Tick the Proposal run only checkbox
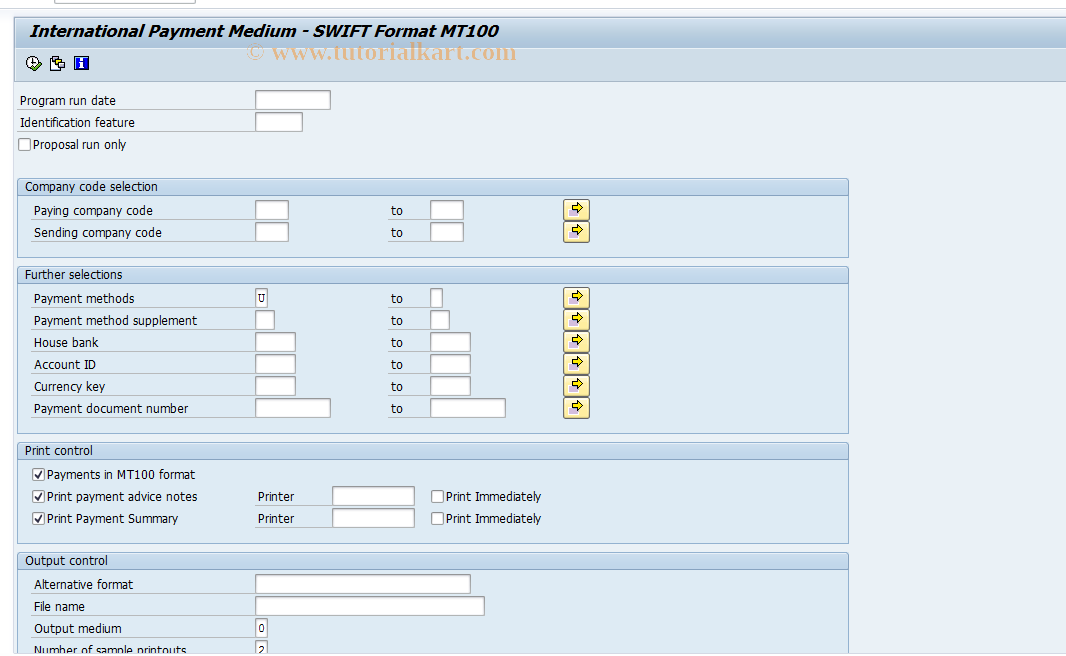The height and width of the screenshot is (656, 1066). click(x=25, y=144)
